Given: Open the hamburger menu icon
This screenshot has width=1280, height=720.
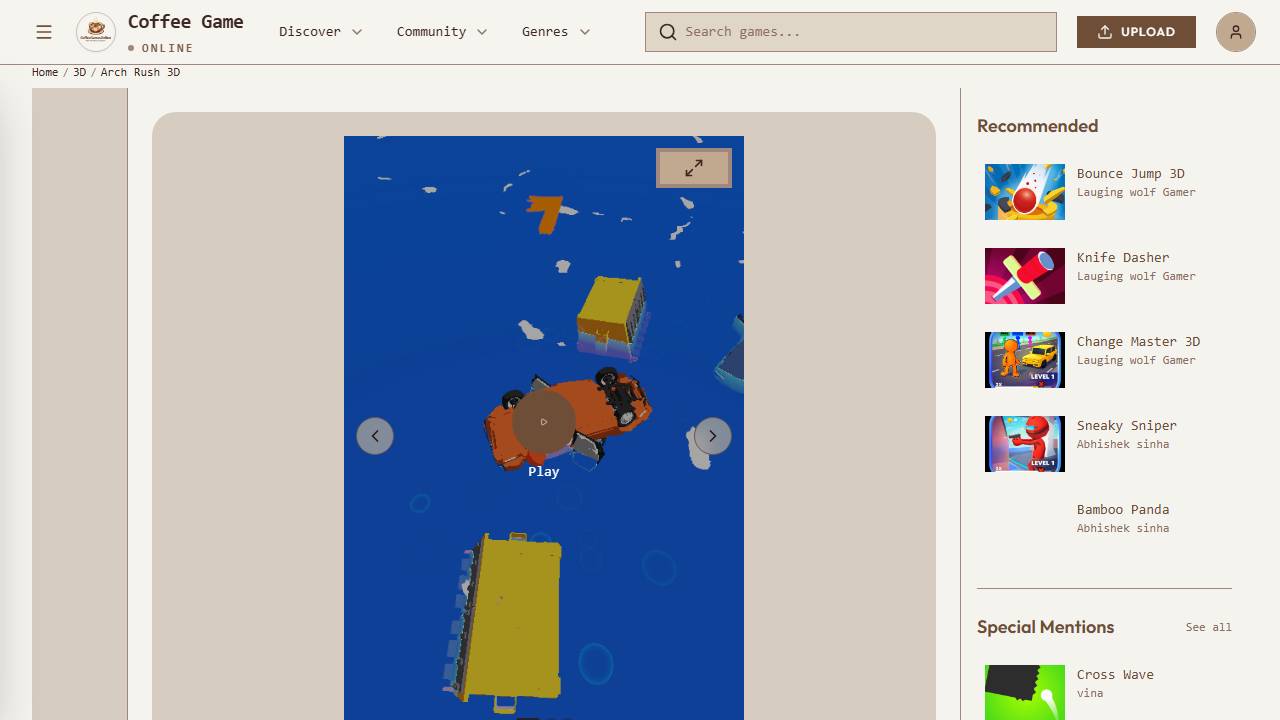Looking at the screenshot, I should (x=44, y=32).
